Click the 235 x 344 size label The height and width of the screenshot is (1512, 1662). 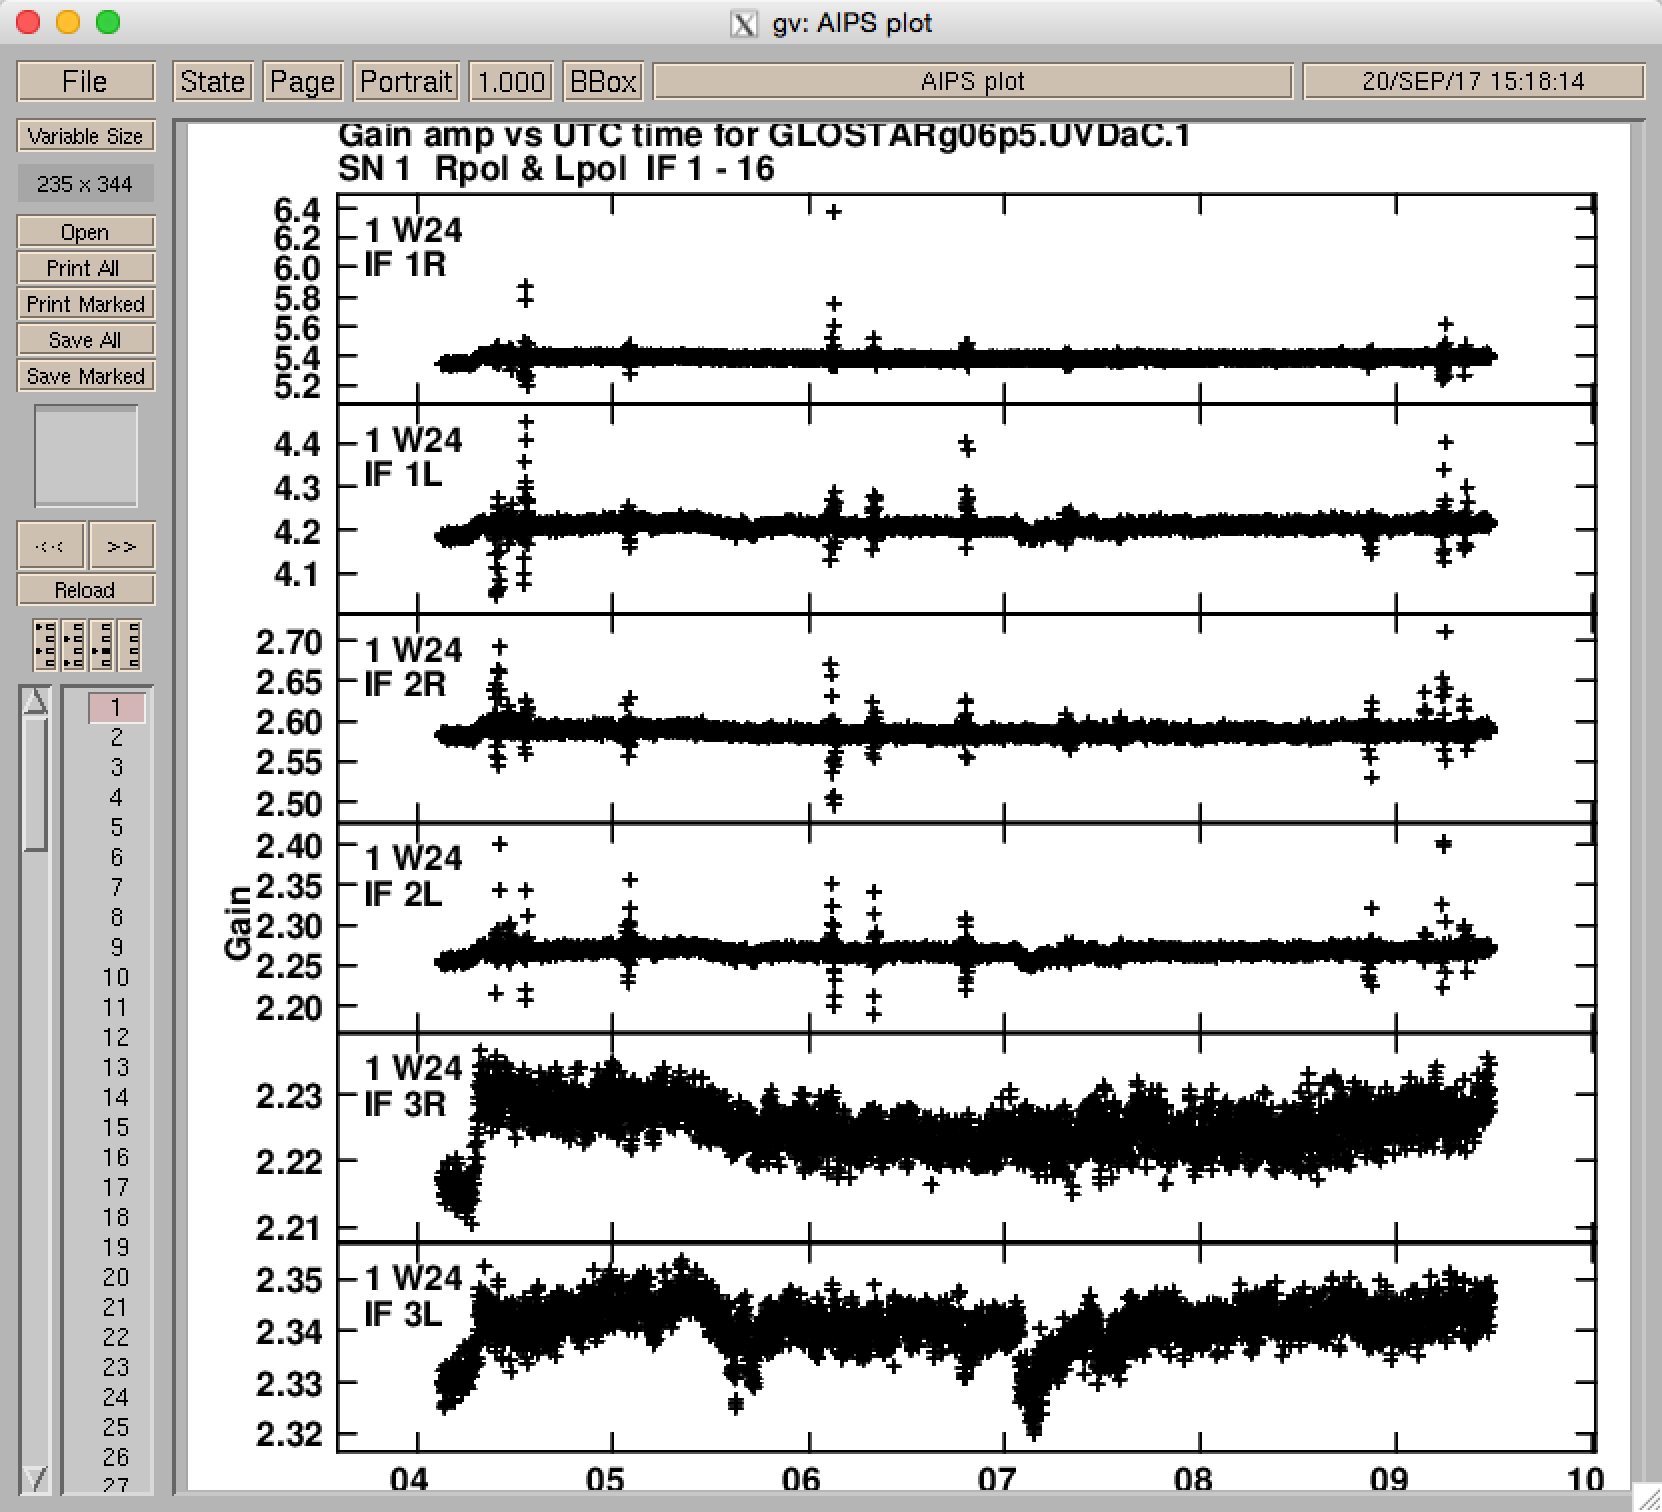click(x=86, y=184)
